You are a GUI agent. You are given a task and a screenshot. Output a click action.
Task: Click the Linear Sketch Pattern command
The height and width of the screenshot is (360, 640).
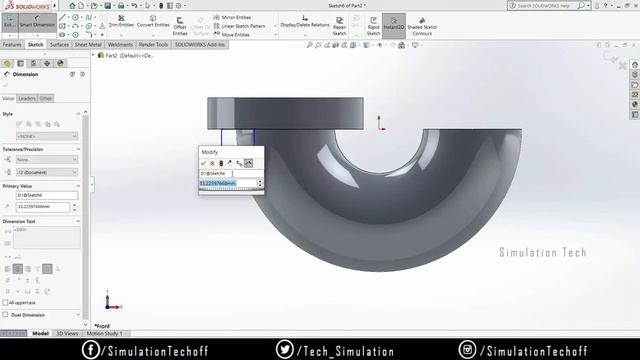point(239,26)
